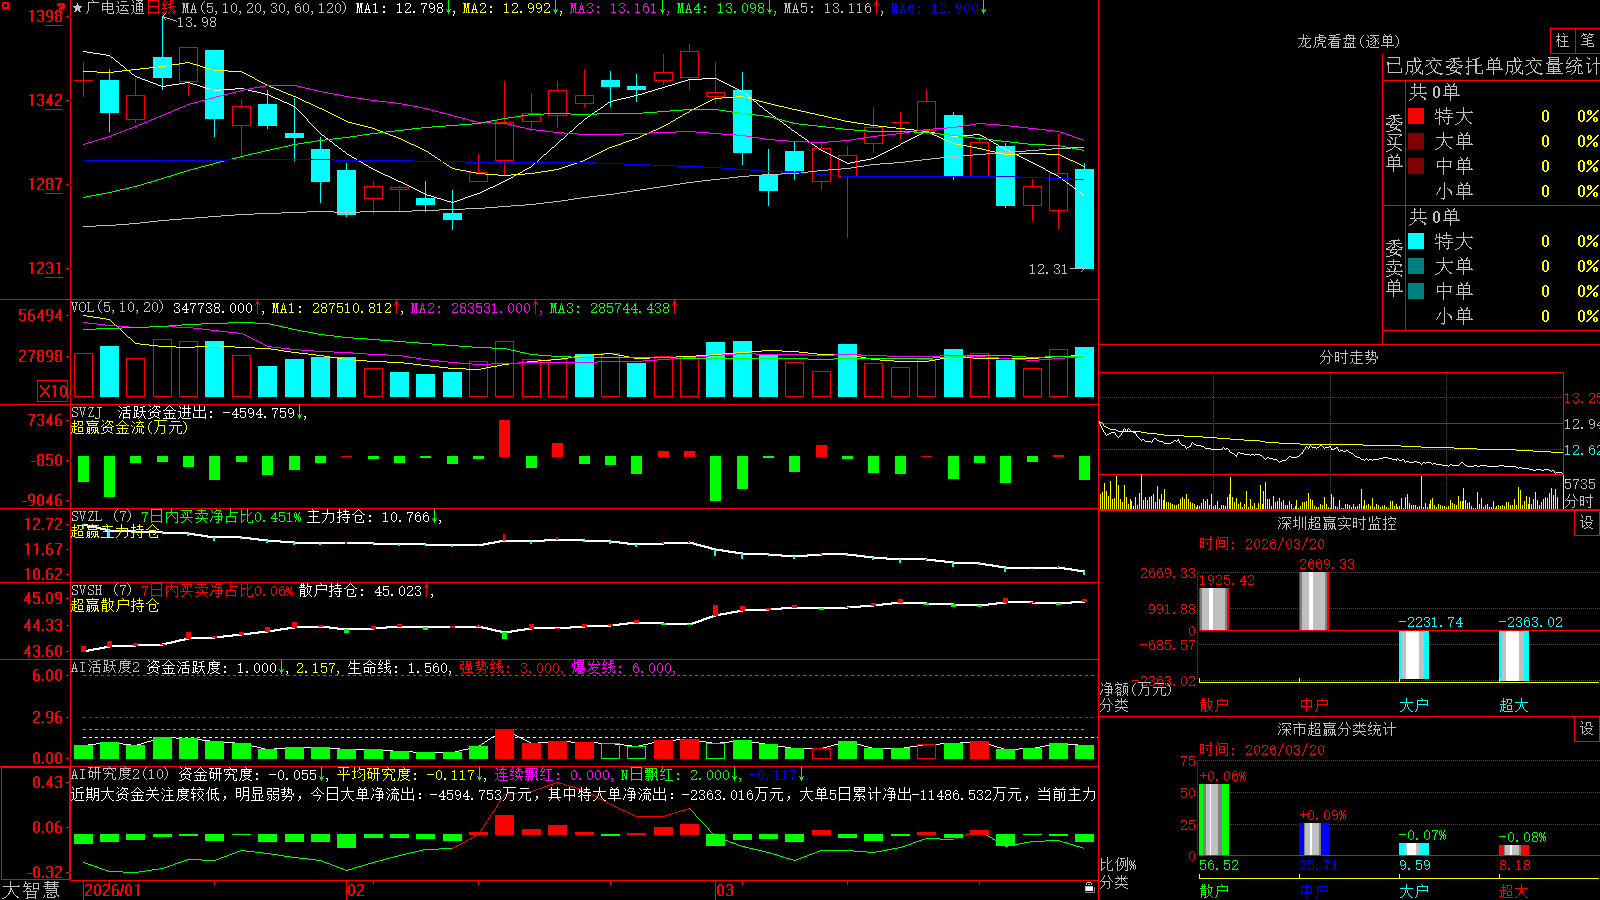This screenshot has width=1600, height=900.
Task: Click the dark red 大单 swatch under 委买单
Action: tap(1416, 141)
